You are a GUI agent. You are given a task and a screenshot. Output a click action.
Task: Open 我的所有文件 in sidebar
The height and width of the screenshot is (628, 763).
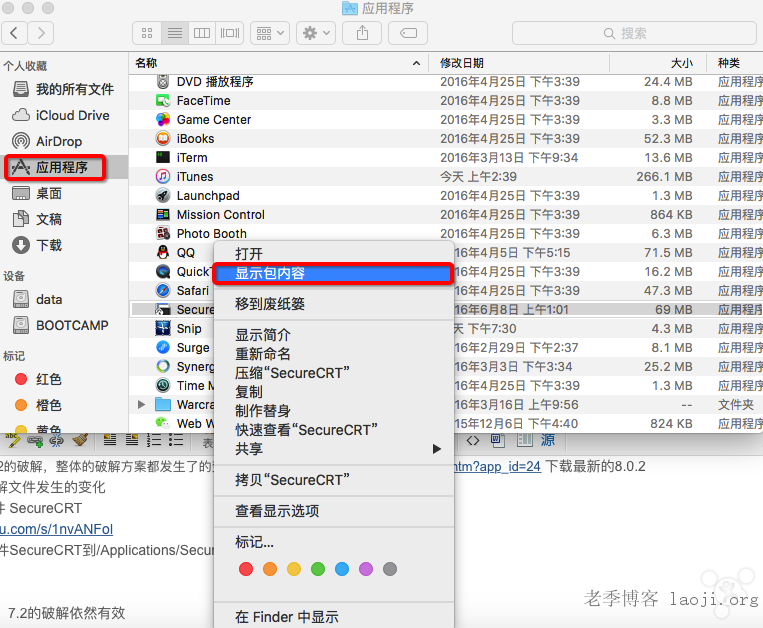pos(63,89)
